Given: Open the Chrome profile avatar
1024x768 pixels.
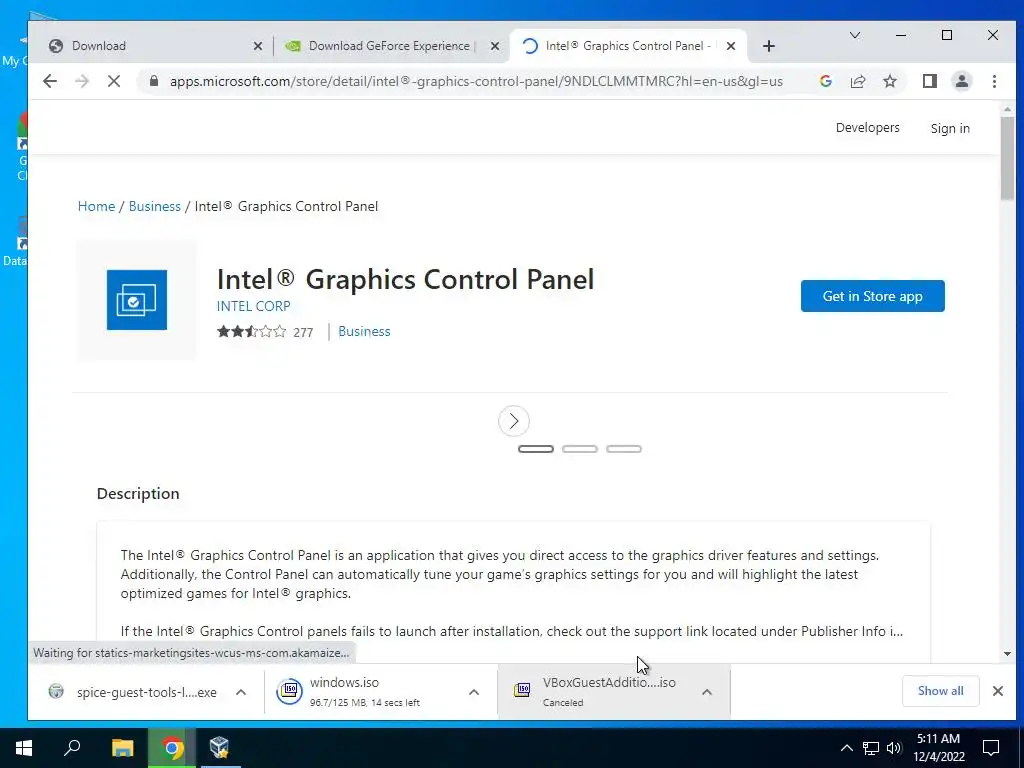Looking at the screenshot, I should tap(961, 81).
